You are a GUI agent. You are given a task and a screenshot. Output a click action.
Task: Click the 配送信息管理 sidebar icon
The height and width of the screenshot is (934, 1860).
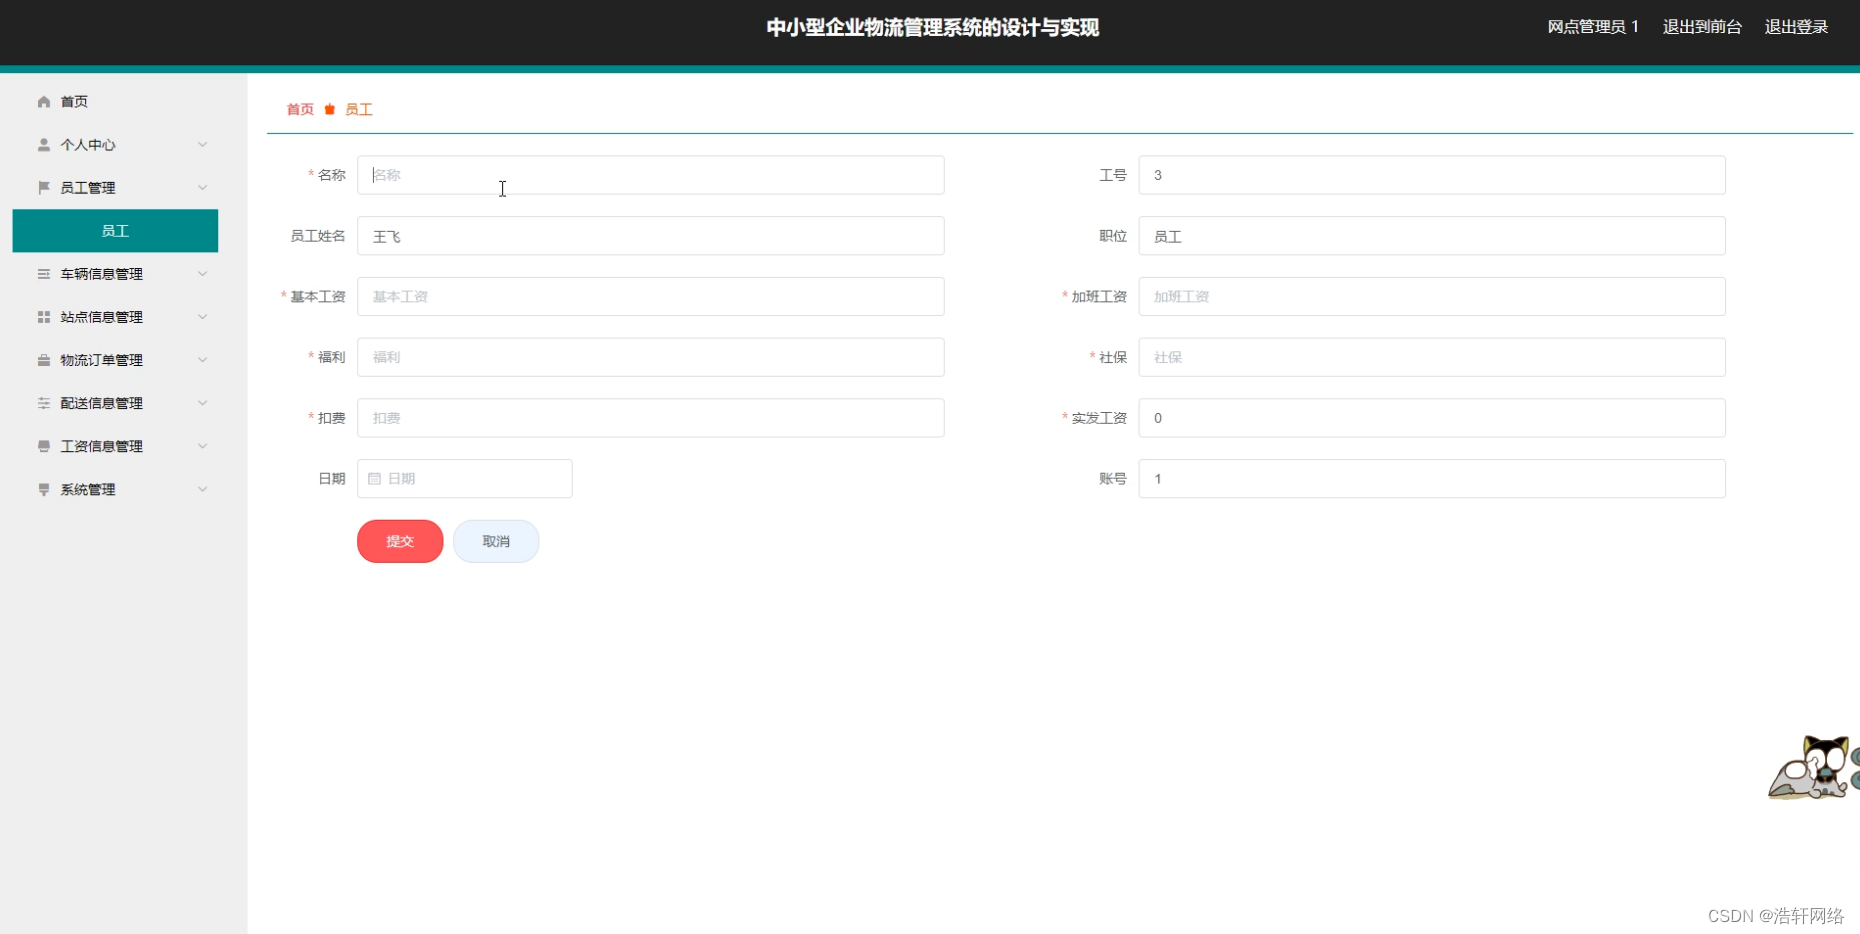pyautogui.click(x=43, y=402)
